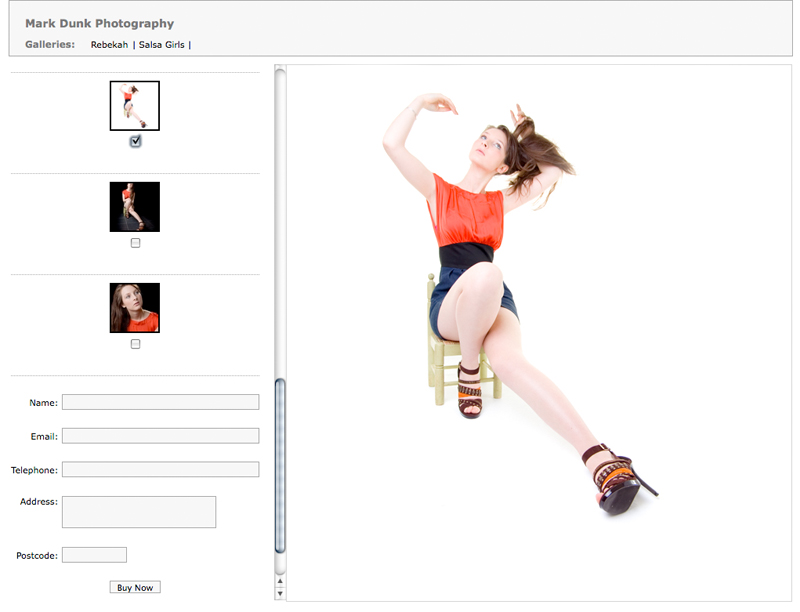Open the Rebekah gallery link
The height and width of the screenshot is (612, 800).
[109, 45]
